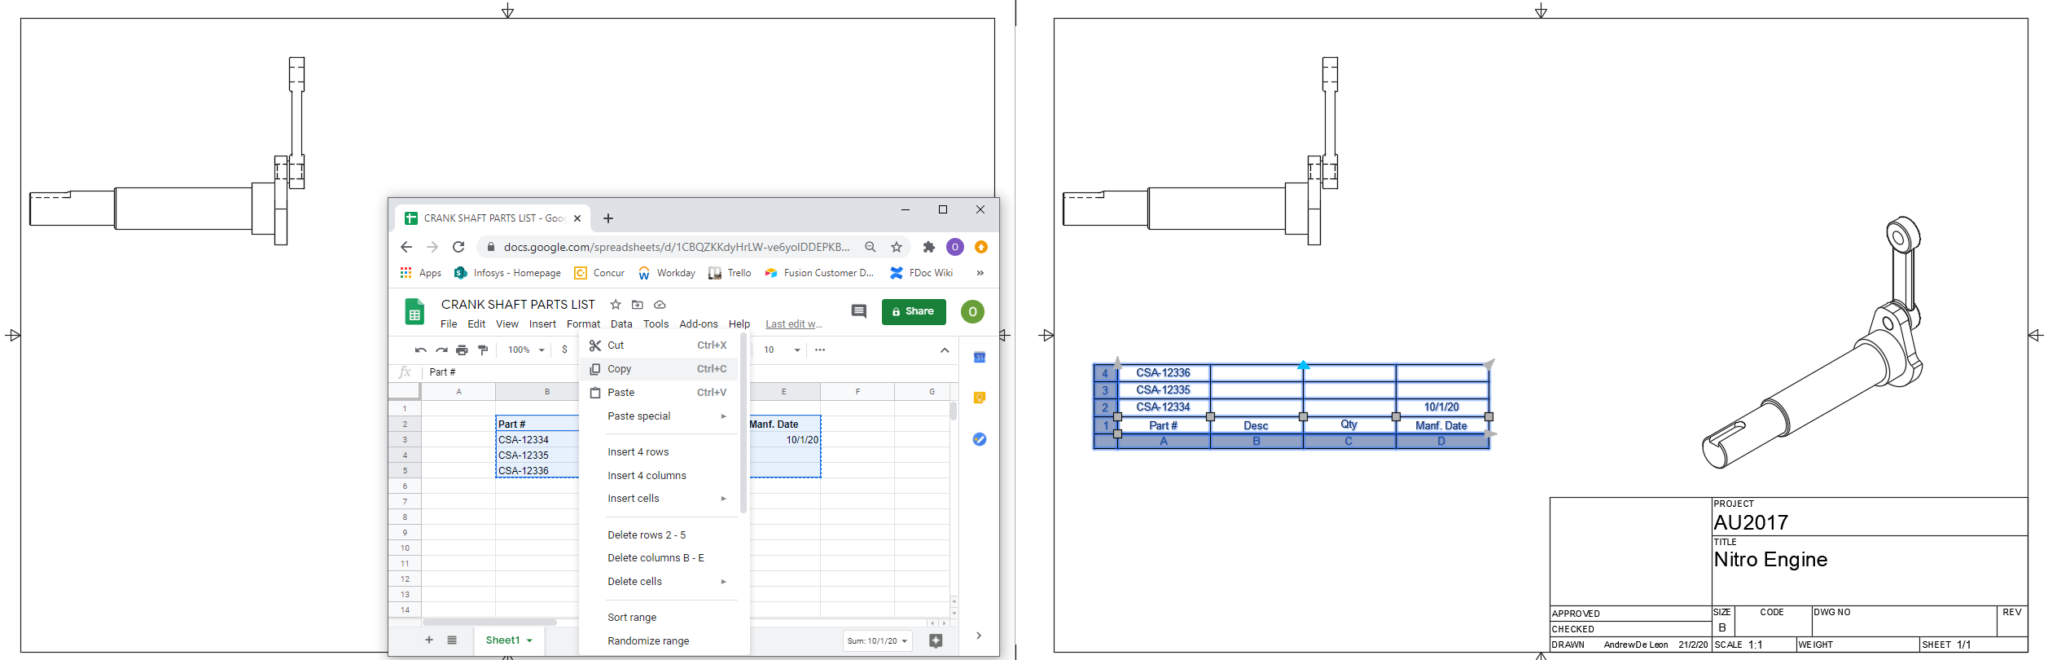The height and width of the screenshot is (660, 2048).
Task: Star the CRANK SHAFT PARTS LIST document
Action: click(x=616, y=304)
